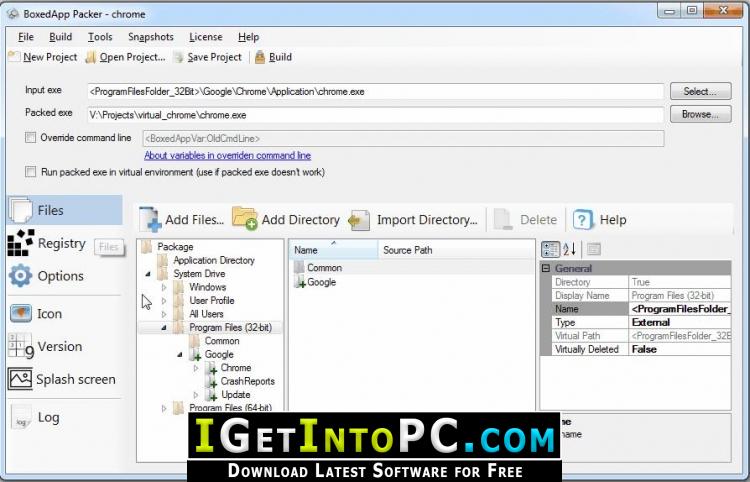The width and height of the screenshot is (750, 482).
Task: Collapse Program Files (32-bit) node
Action: [x=164, y=328]
